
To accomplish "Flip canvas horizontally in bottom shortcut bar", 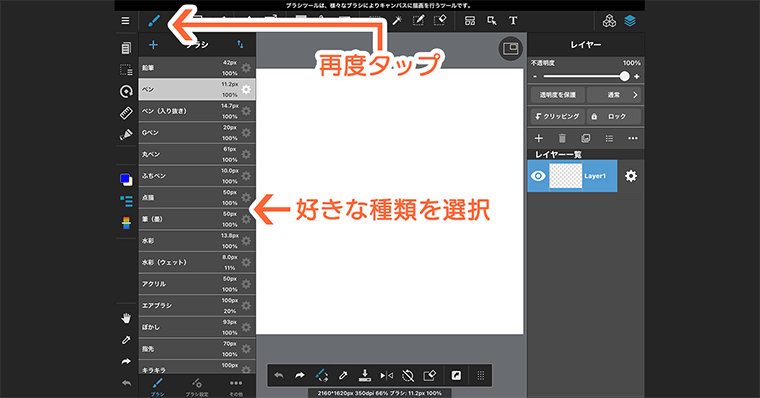I will tap(386, 375).
